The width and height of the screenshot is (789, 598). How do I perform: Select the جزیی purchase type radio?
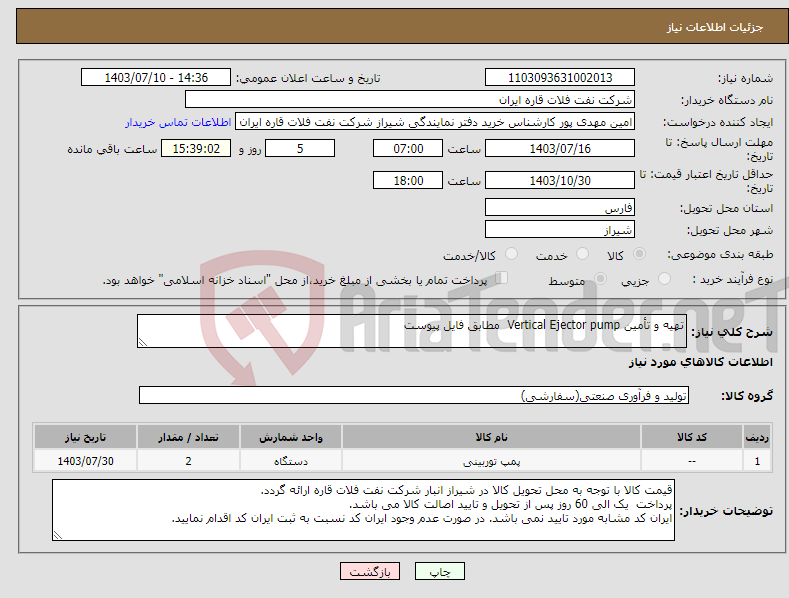[664, 278]
